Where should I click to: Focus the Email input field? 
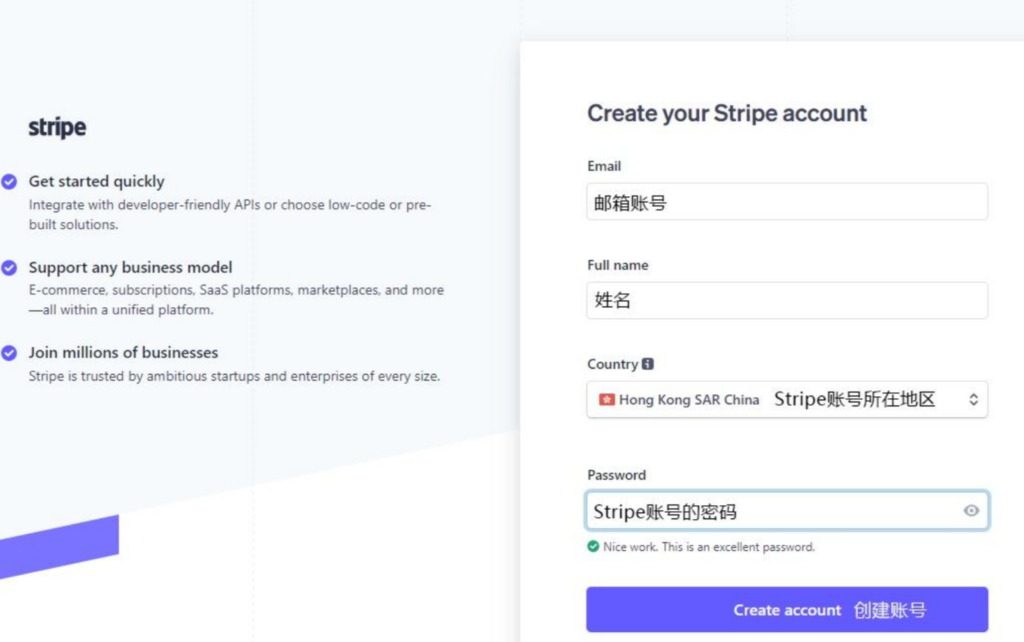787,201
